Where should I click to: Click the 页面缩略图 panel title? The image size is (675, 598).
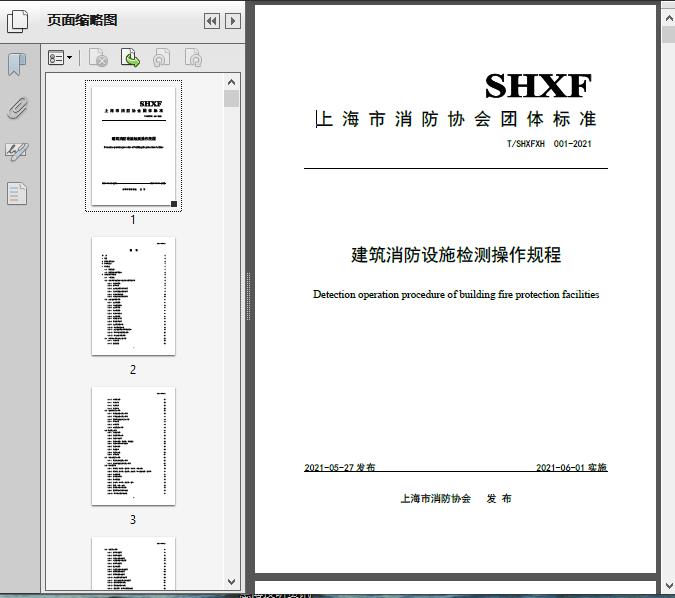coord(82,20)
